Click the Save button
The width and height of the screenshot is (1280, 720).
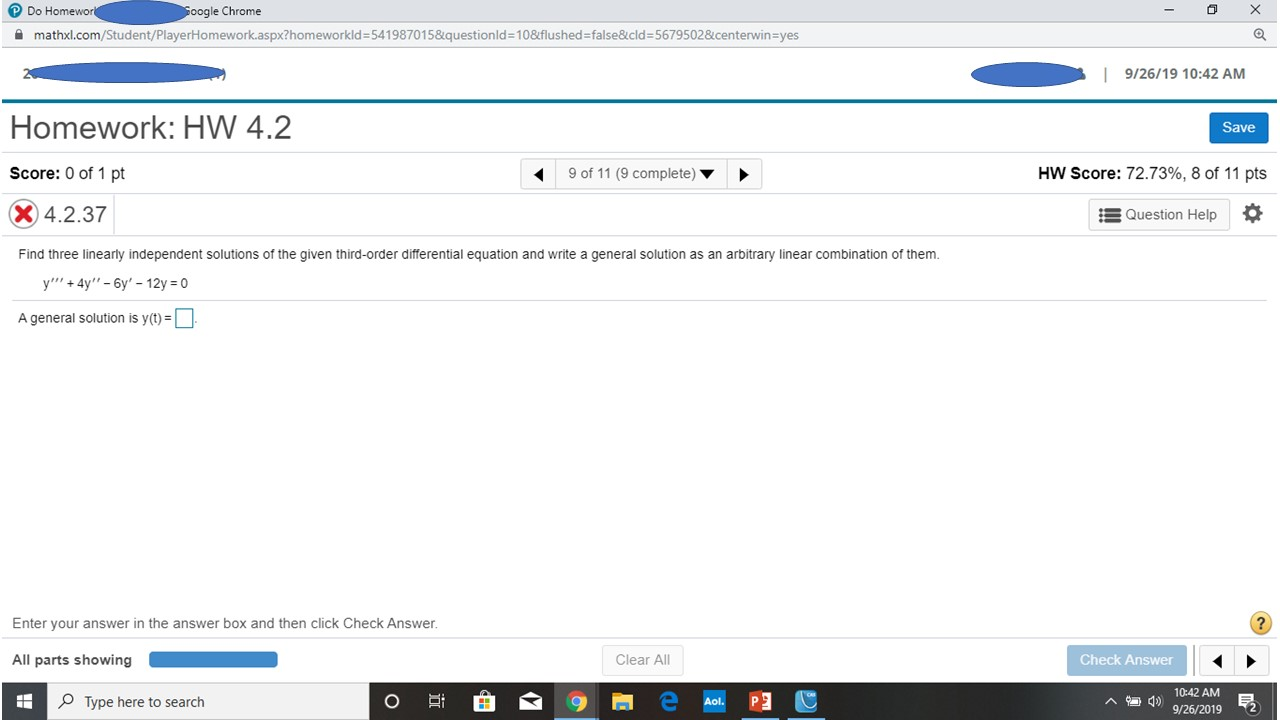[1238, 127]
